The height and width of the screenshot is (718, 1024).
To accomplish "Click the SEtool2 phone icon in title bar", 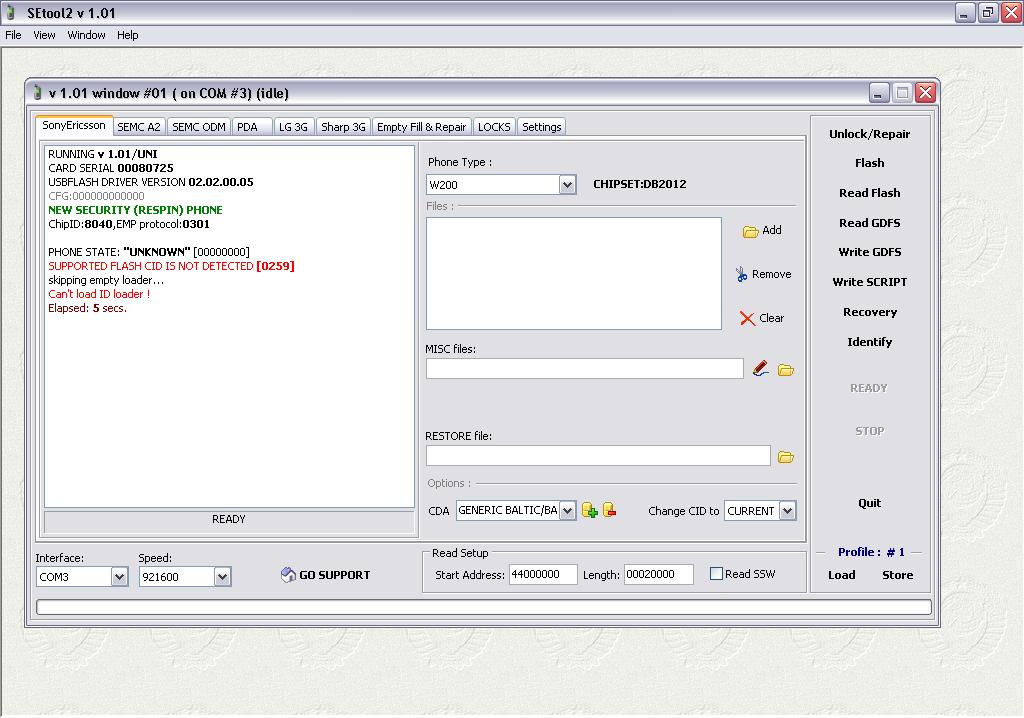I will pyautogui.click(x=10, y=12).
